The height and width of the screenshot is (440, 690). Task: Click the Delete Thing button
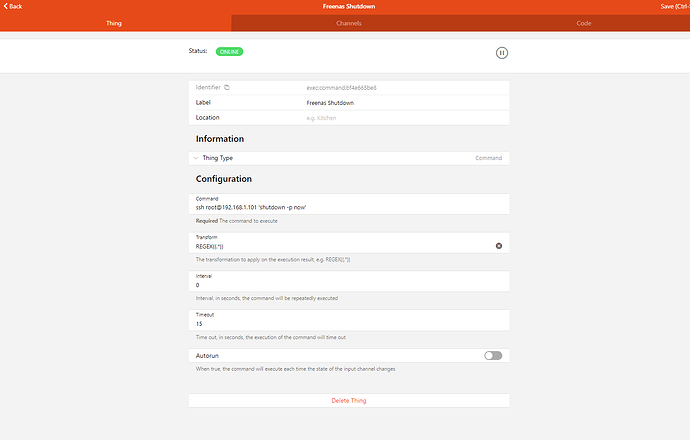click(x=349, y=400)
